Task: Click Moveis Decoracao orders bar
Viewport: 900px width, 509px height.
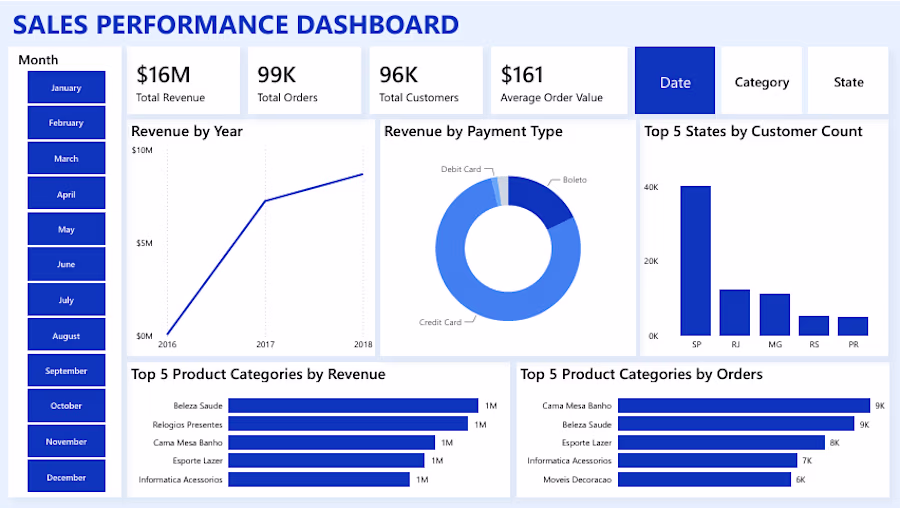Action: pyautogui.click(x=704, y=479)
